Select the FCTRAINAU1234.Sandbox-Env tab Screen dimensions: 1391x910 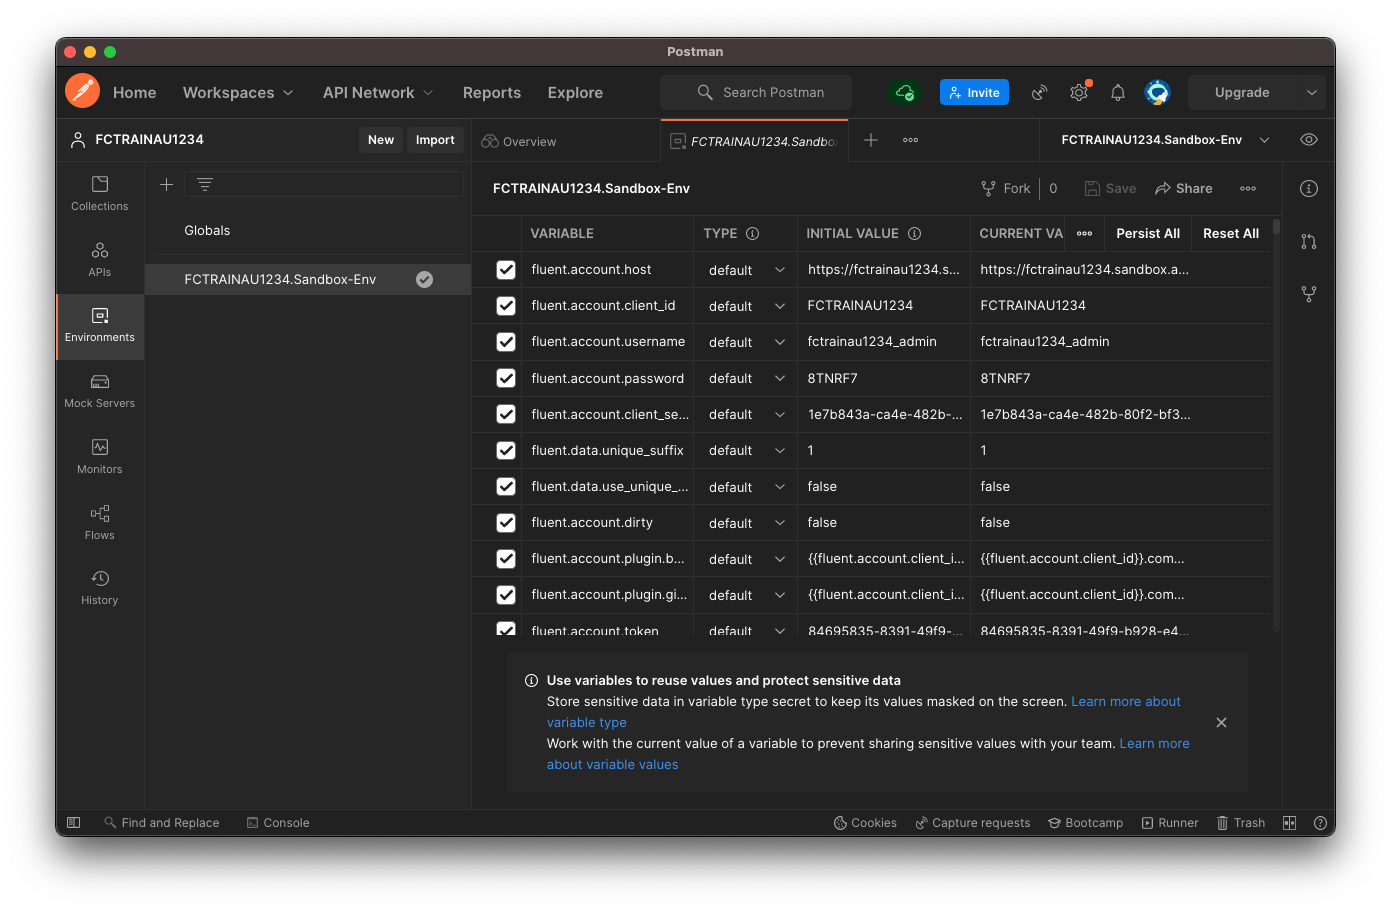click(x=755, y=141)
